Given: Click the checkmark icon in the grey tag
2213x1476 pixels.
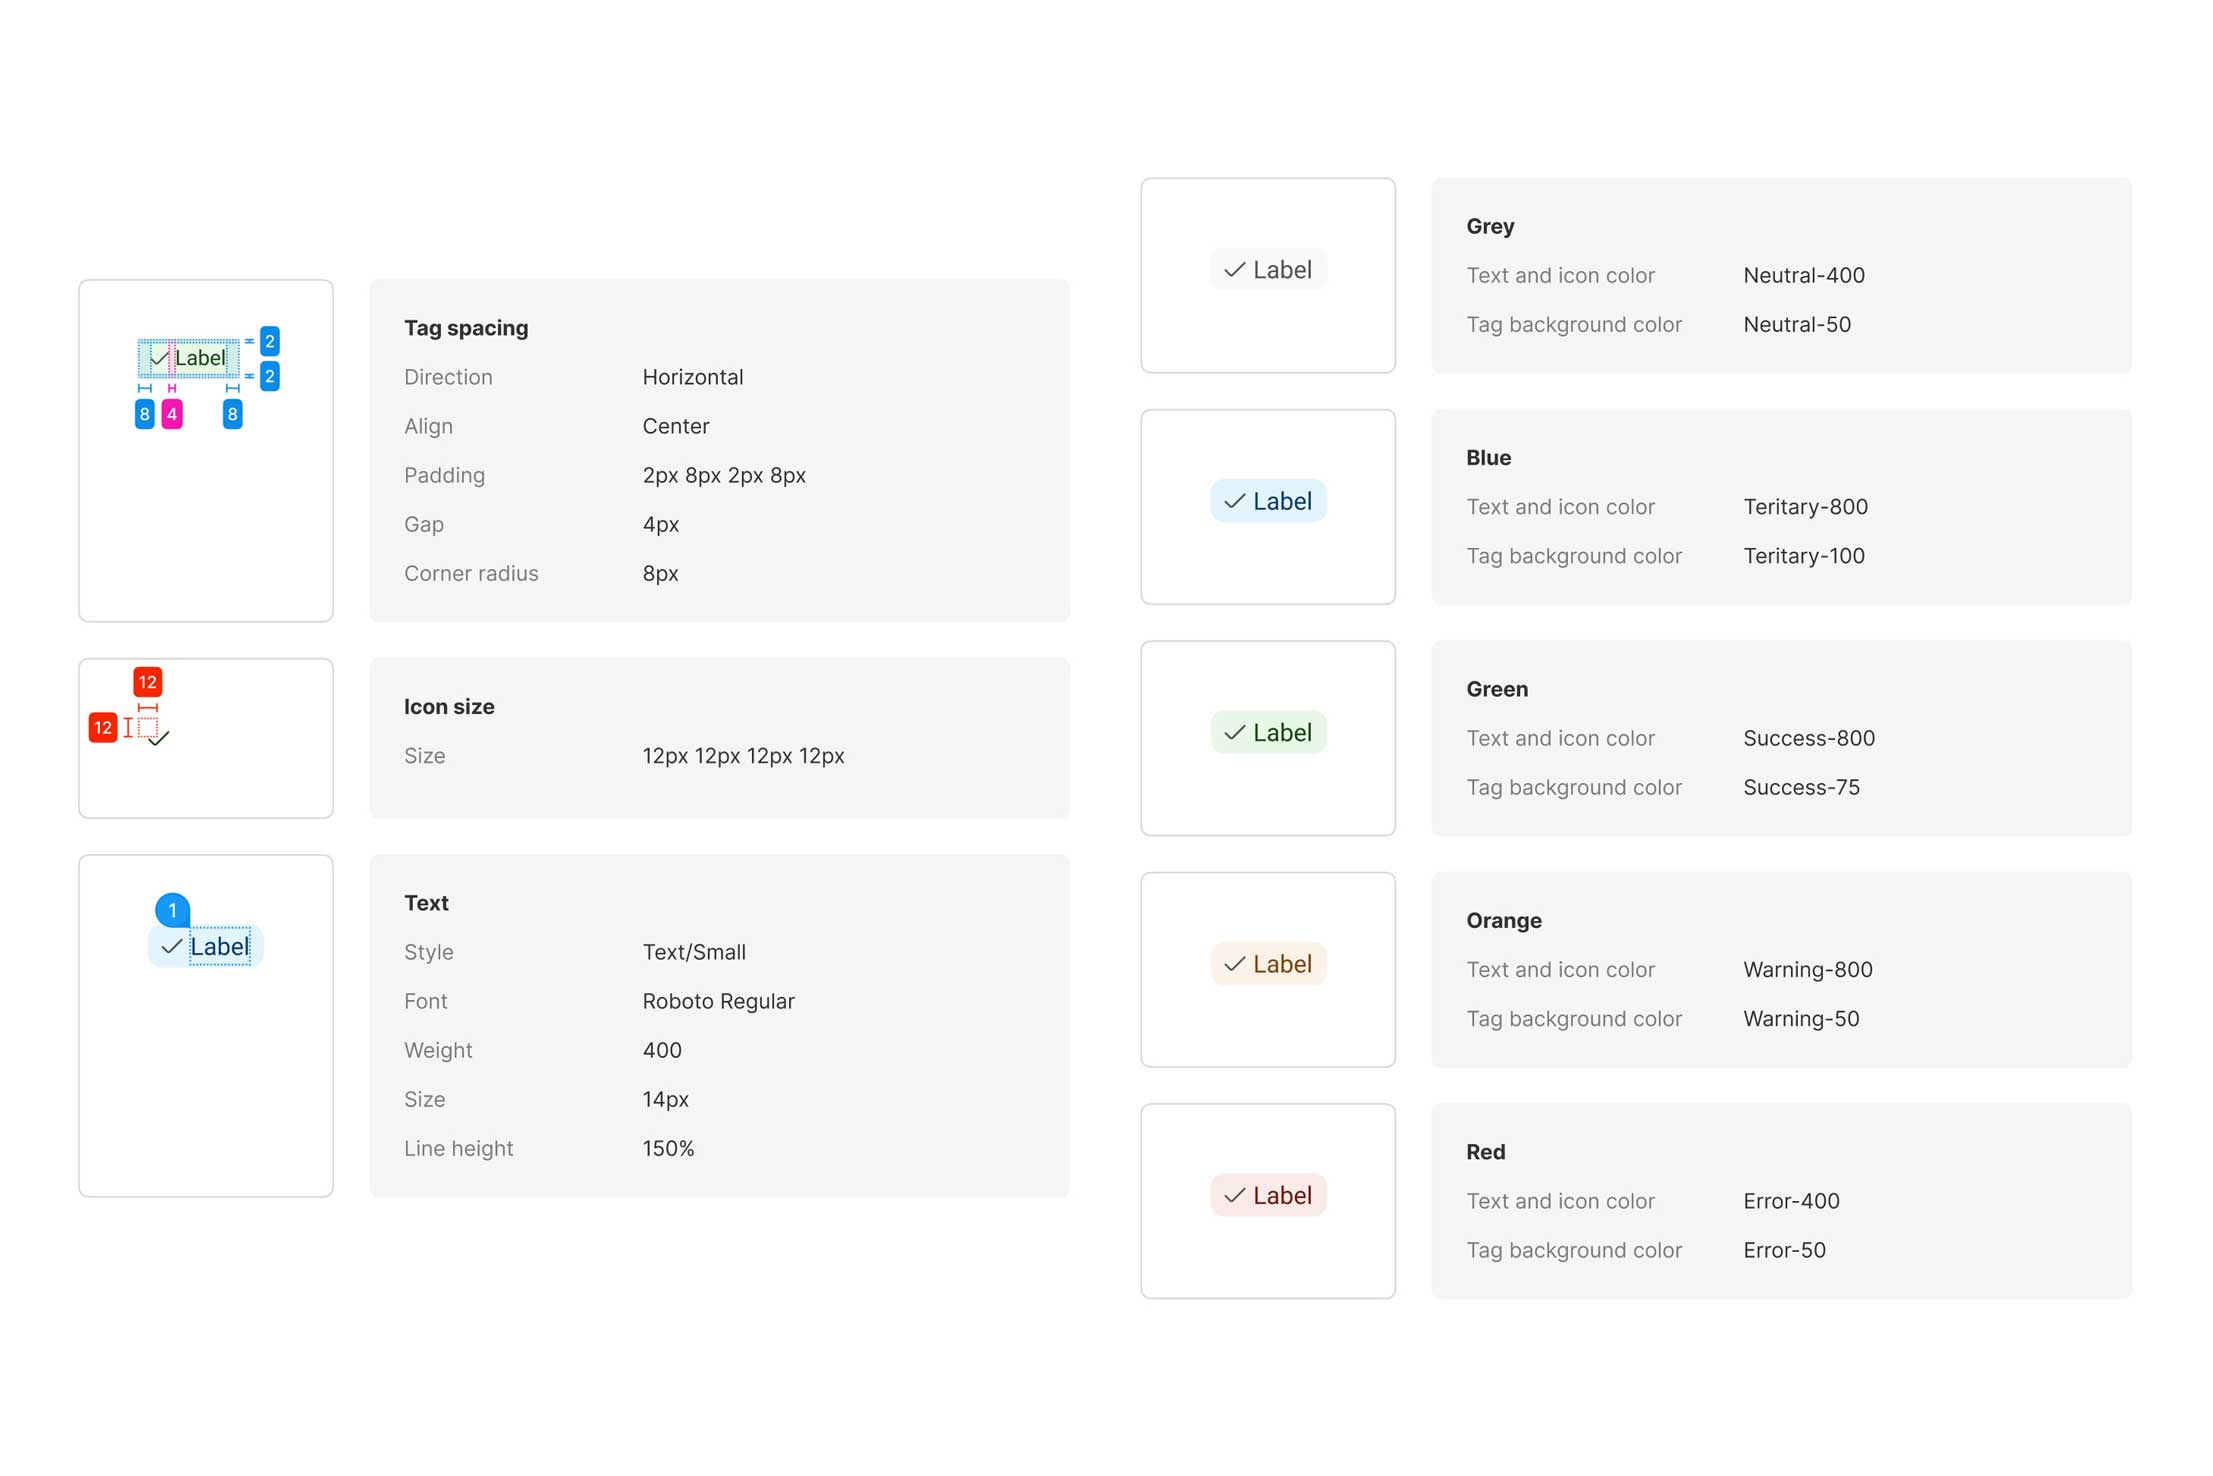Looking at the screenshot, I should click(x=1234, y=270).
